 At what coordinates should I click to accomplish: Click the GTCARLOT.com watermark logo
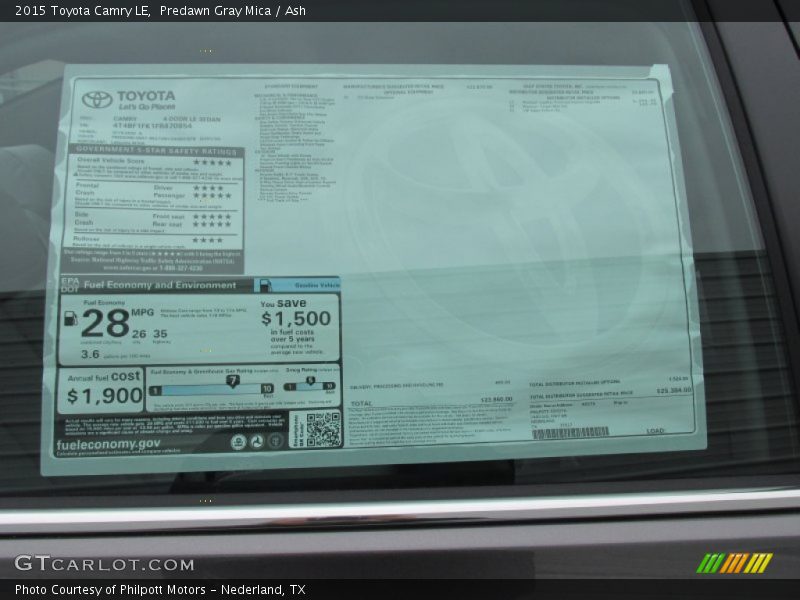click(x=104, y=563)
